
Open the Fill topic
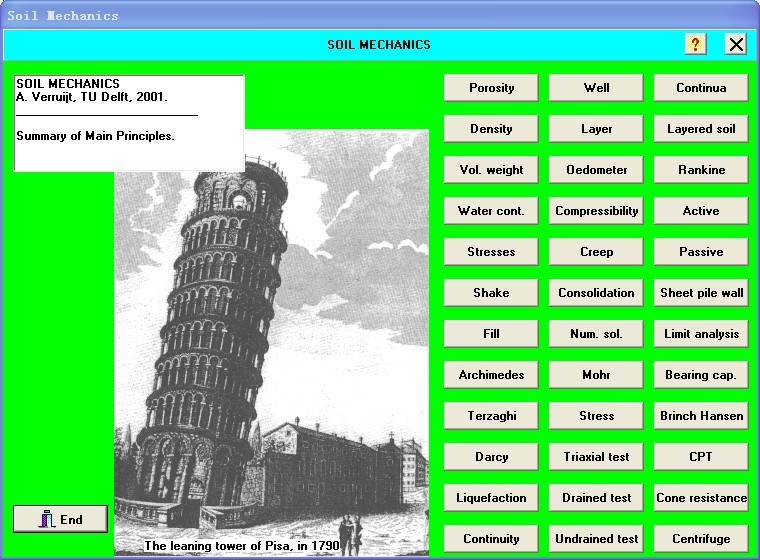pyautogui.click(x=491, y=334)
